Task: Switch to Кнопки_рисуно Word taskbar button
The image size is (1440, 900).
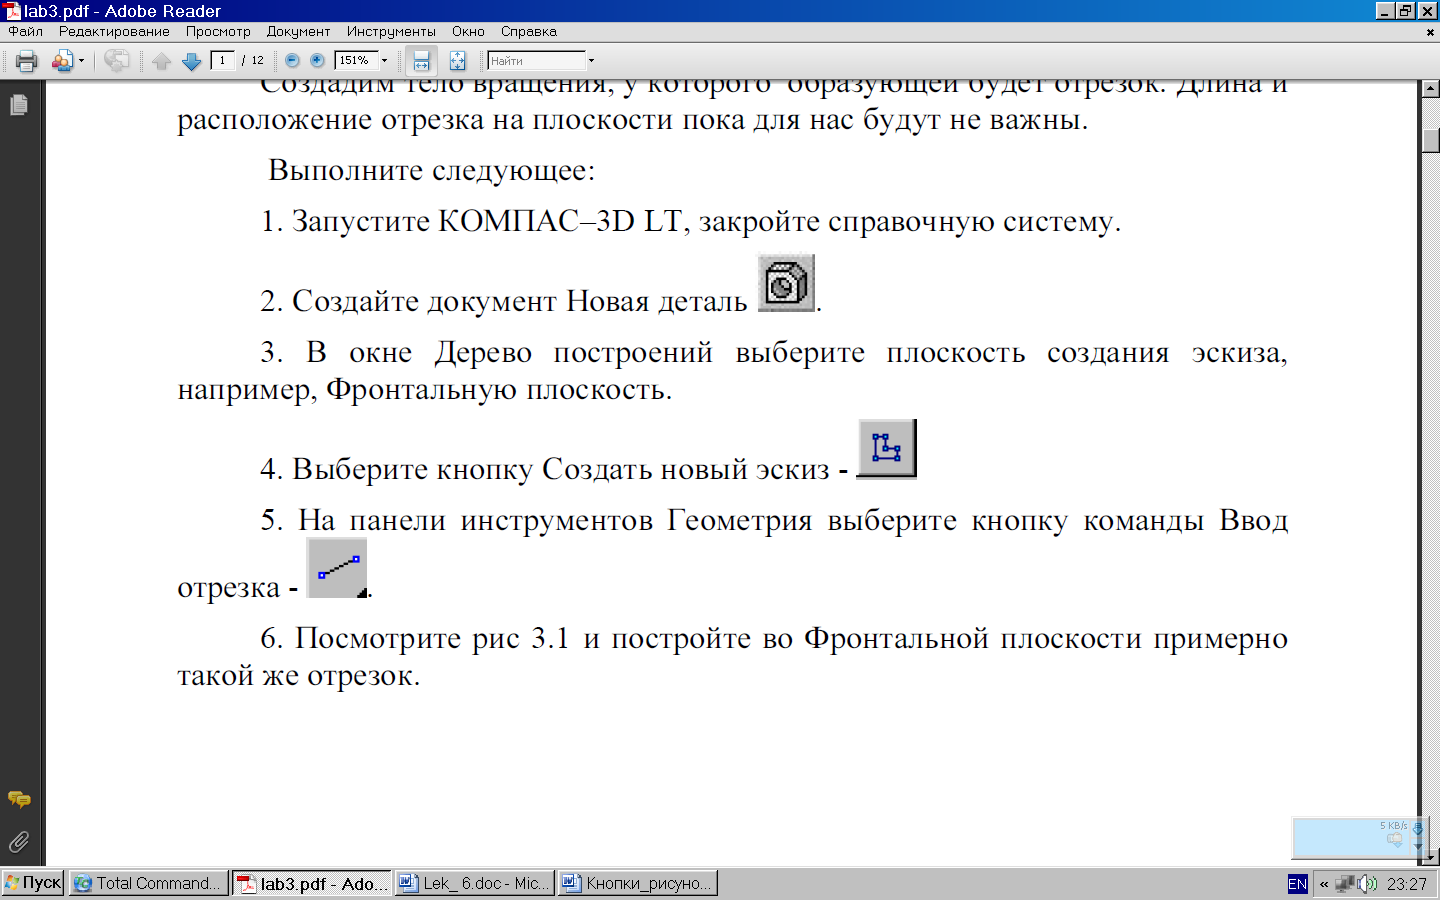Action: (638, 883)
